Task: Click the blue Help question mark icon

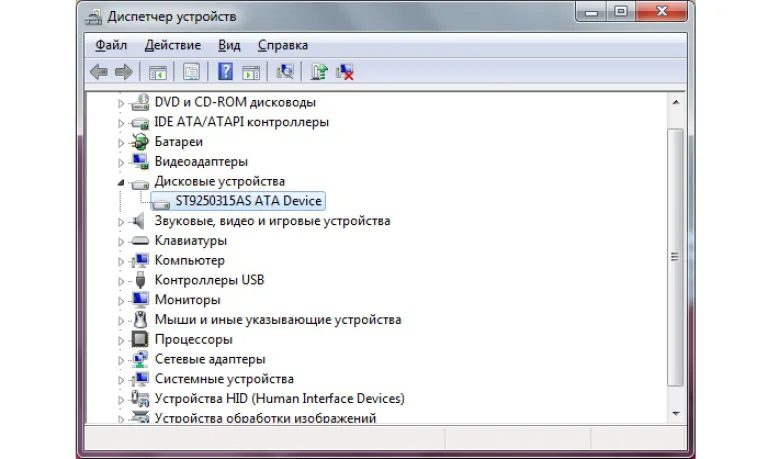Action: (225, 72)
